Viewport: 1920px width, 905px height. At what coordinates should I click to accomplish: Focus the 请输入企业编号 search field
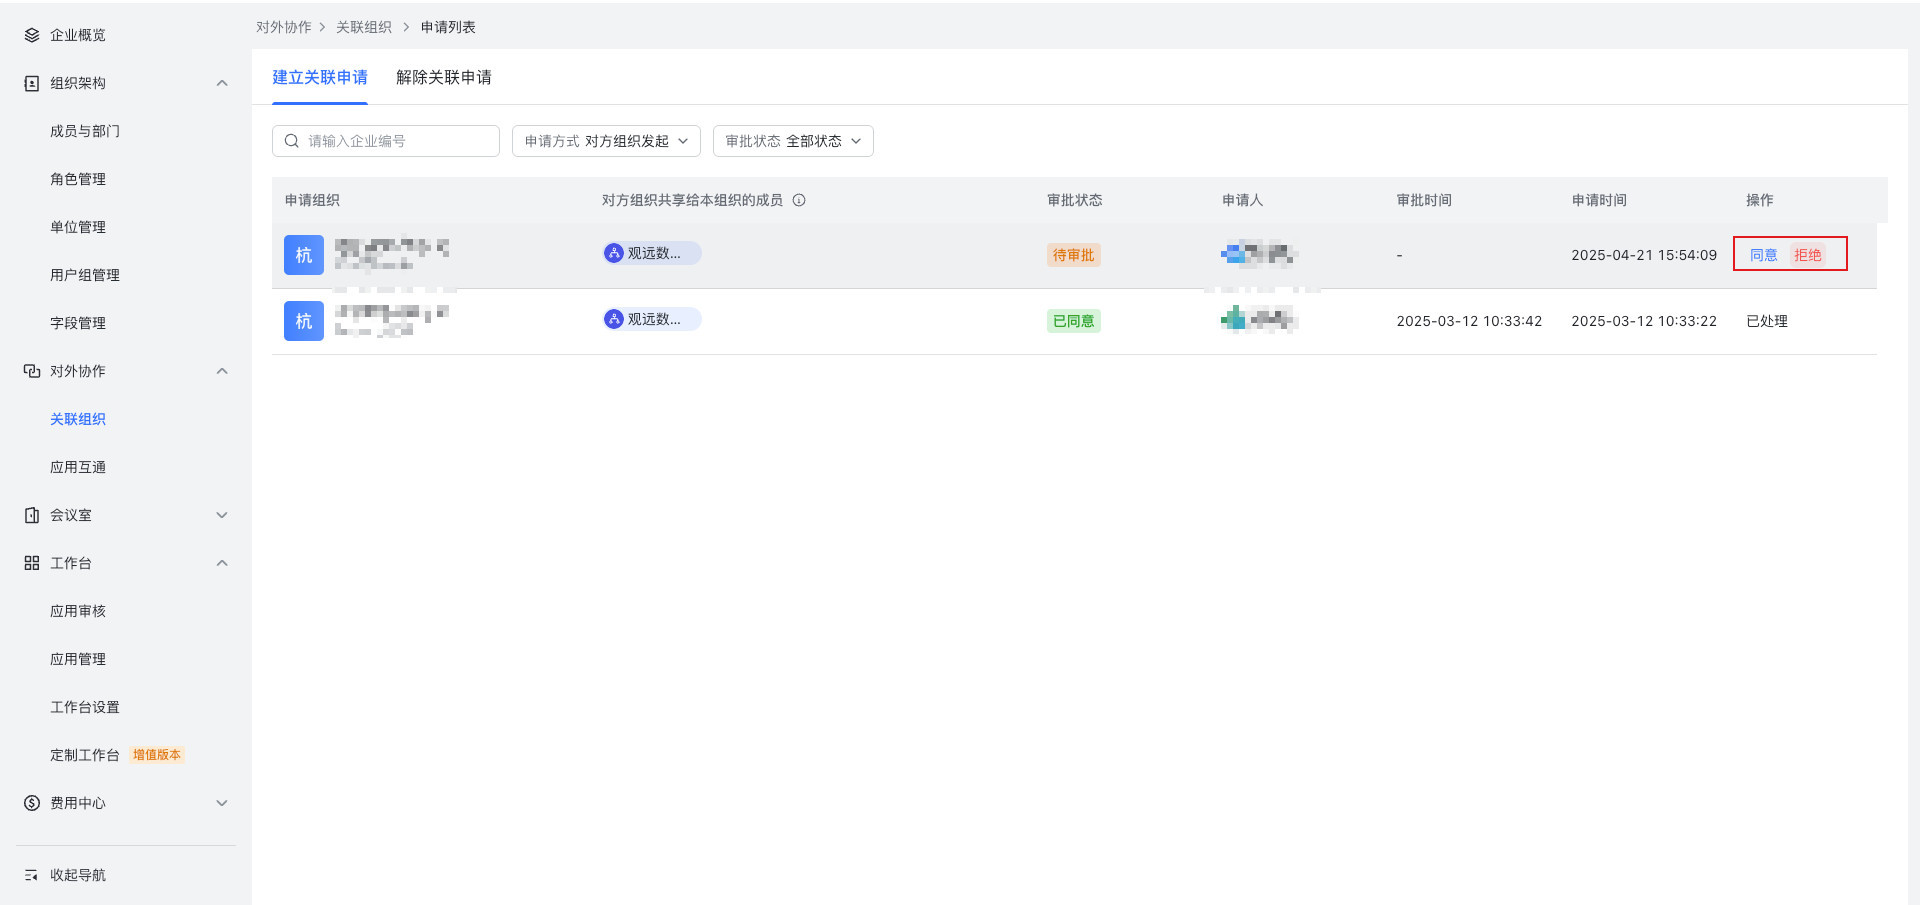pos(396,141)
